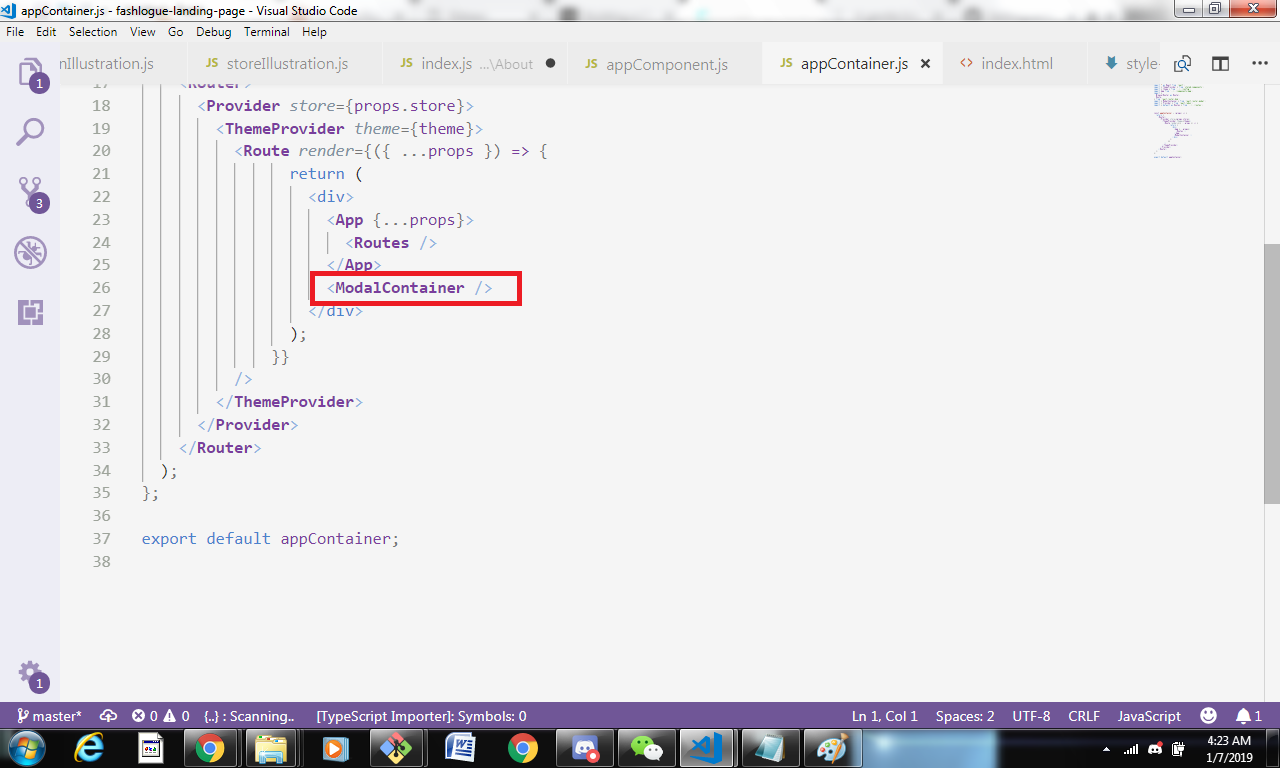Change language mode via JavaScript
The image size is (1280, 768).
[x=1149, y=716]
